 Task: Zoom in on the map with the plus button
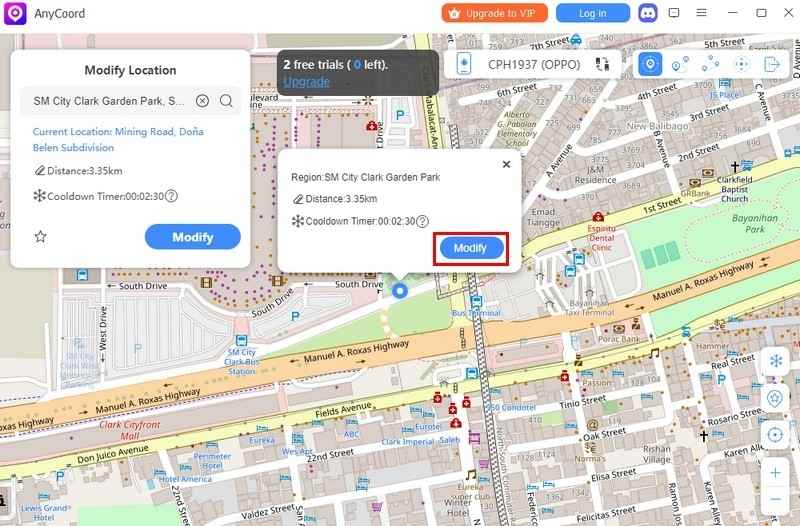click(775, 472)
